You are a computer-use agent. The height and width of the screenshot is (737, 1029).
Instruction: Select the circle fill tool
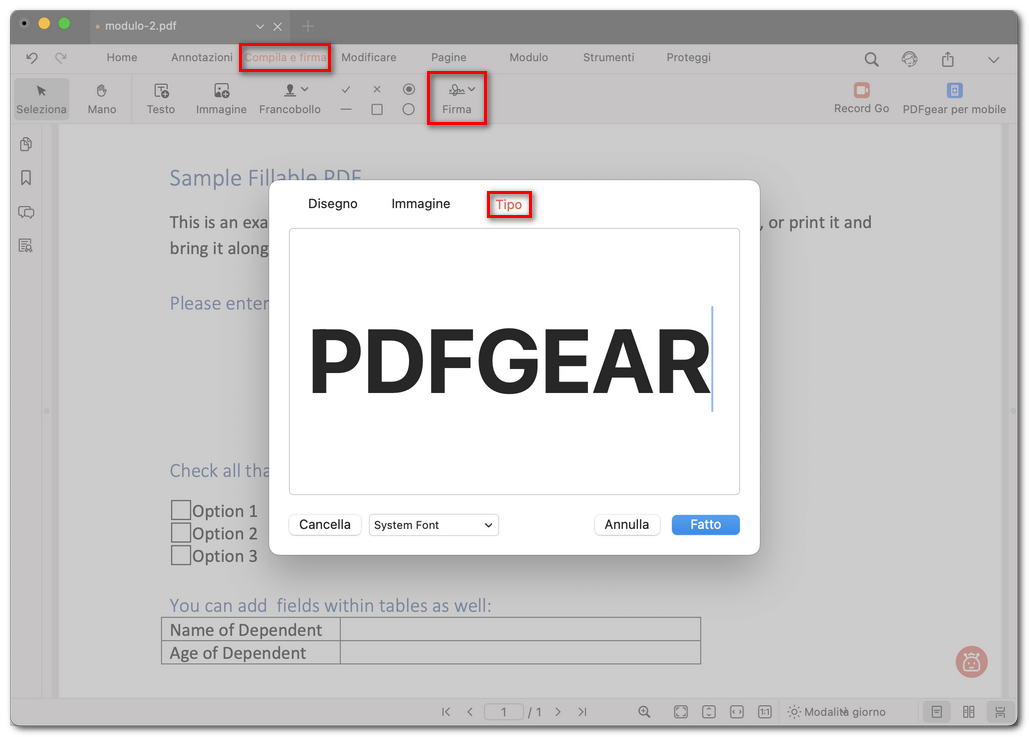point(408,109)
